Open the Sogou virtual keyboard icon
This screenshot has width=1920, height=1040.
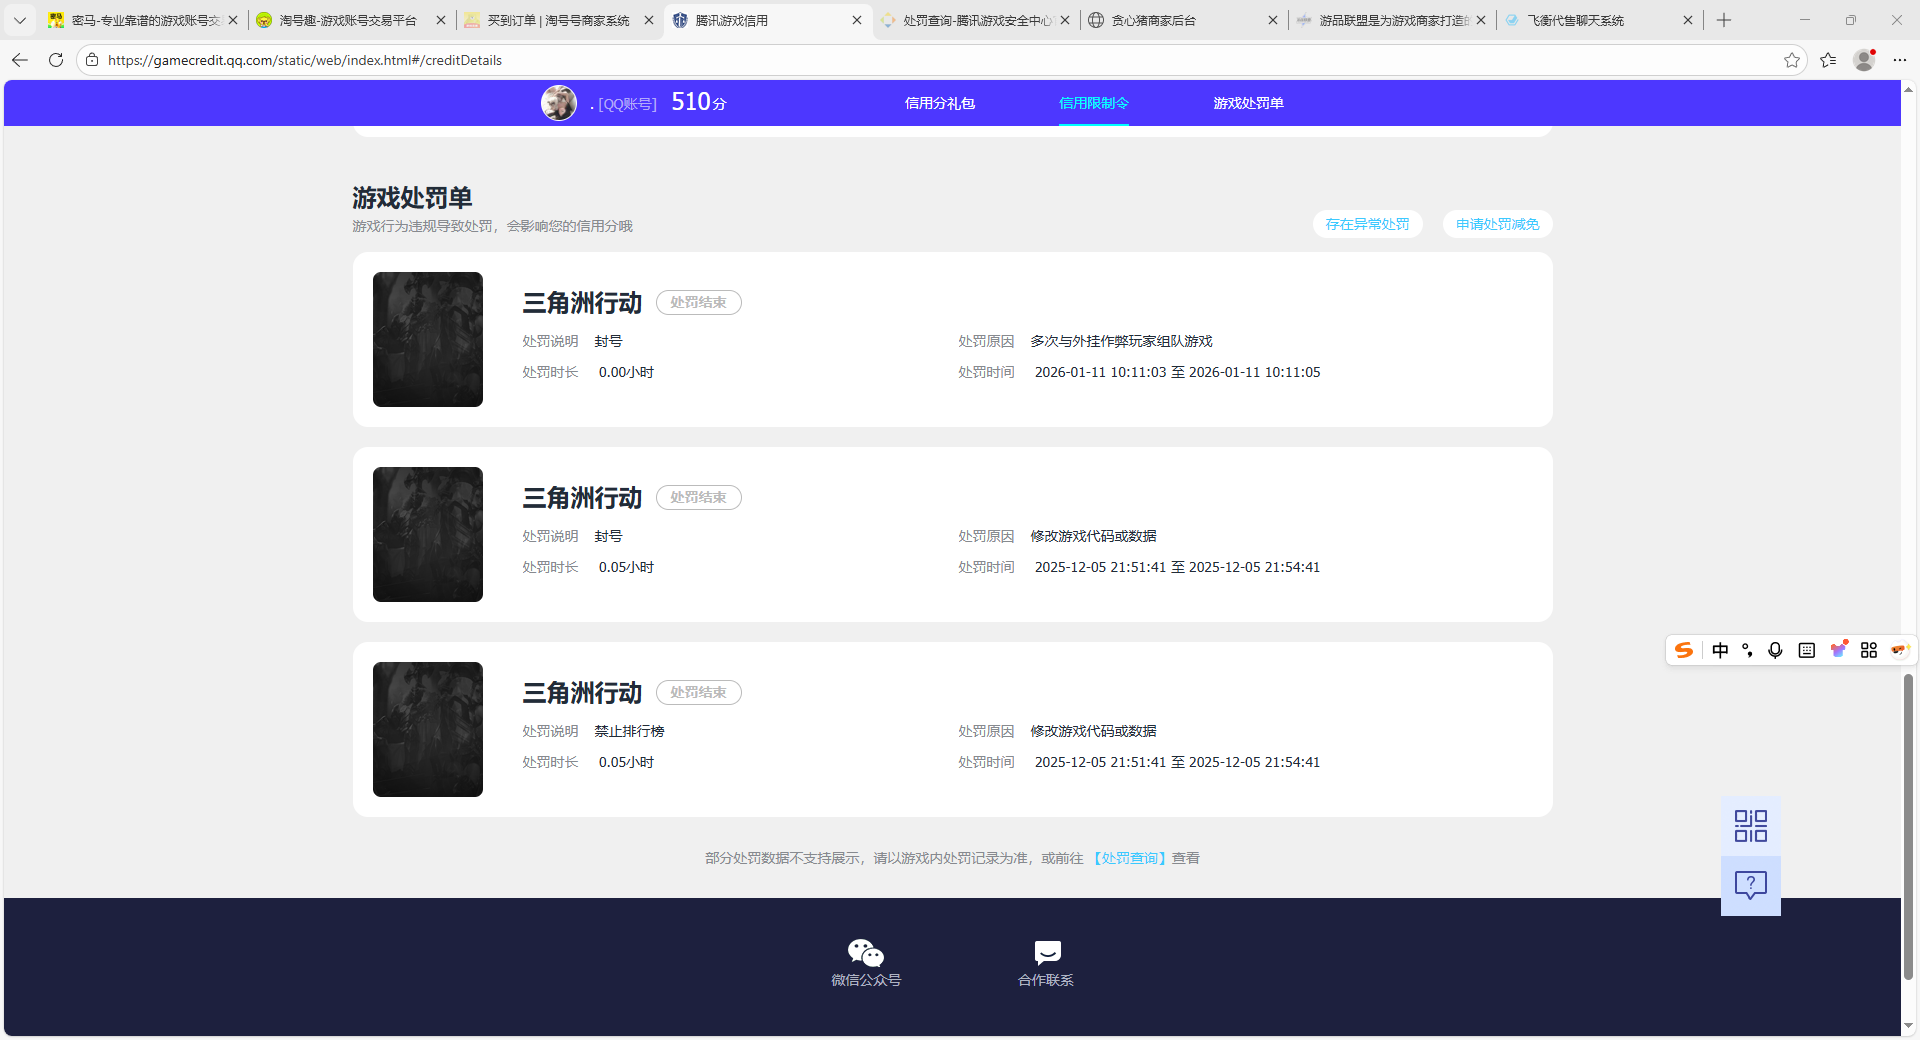pyautogui.click(x=1806, y=650)
